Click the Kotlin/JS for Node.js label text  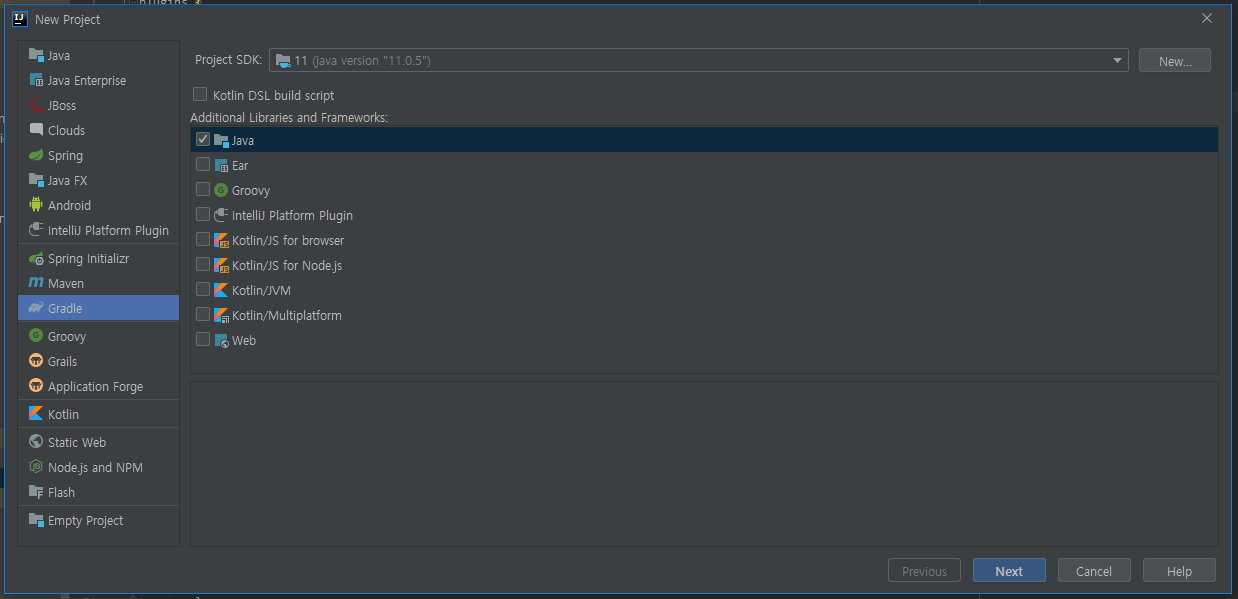(287, 265)
